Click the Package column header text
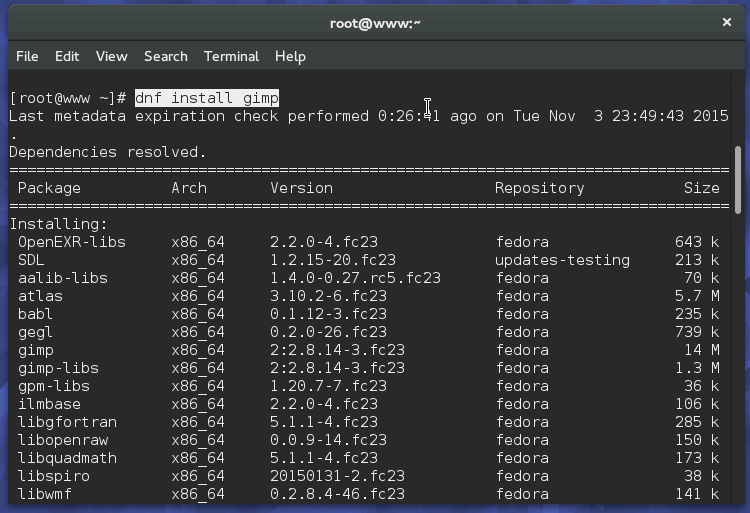This screenshot has width=750, height=513. click(49, 188)
